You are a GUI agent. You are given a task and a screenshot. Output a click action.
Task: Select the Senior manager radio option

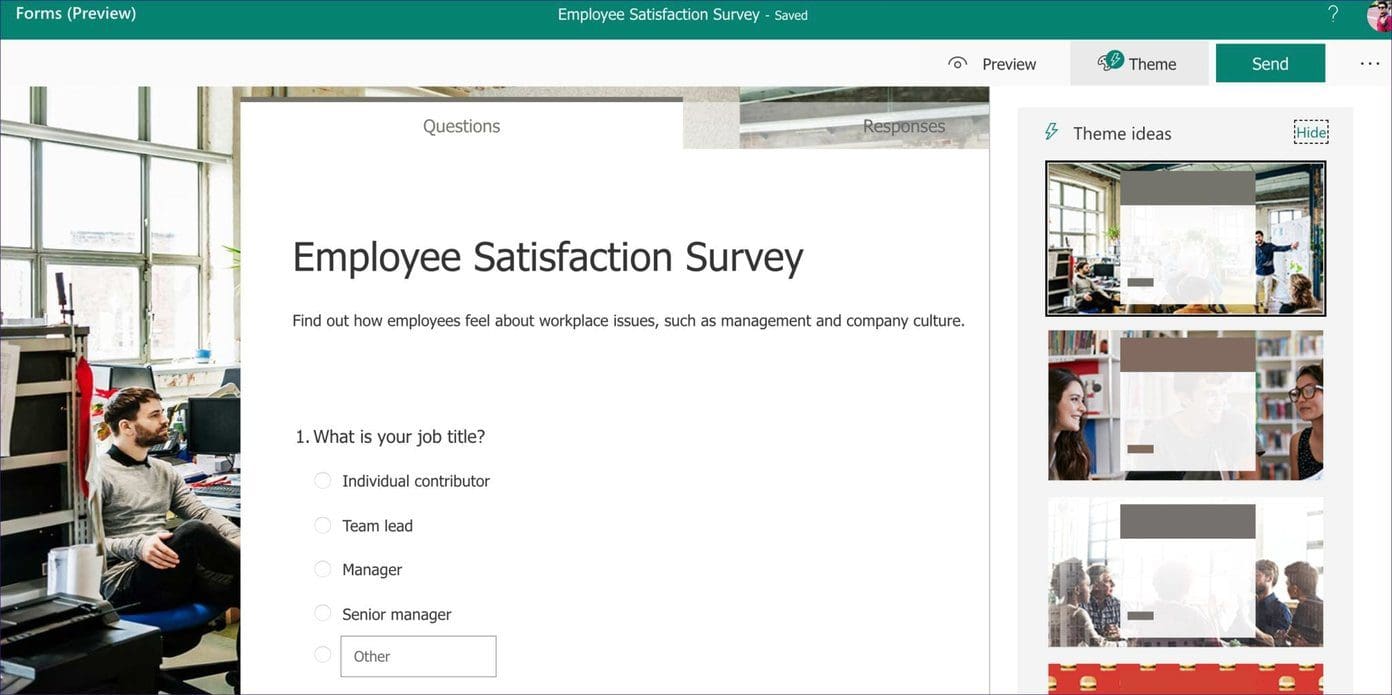[x=322, y=614]
